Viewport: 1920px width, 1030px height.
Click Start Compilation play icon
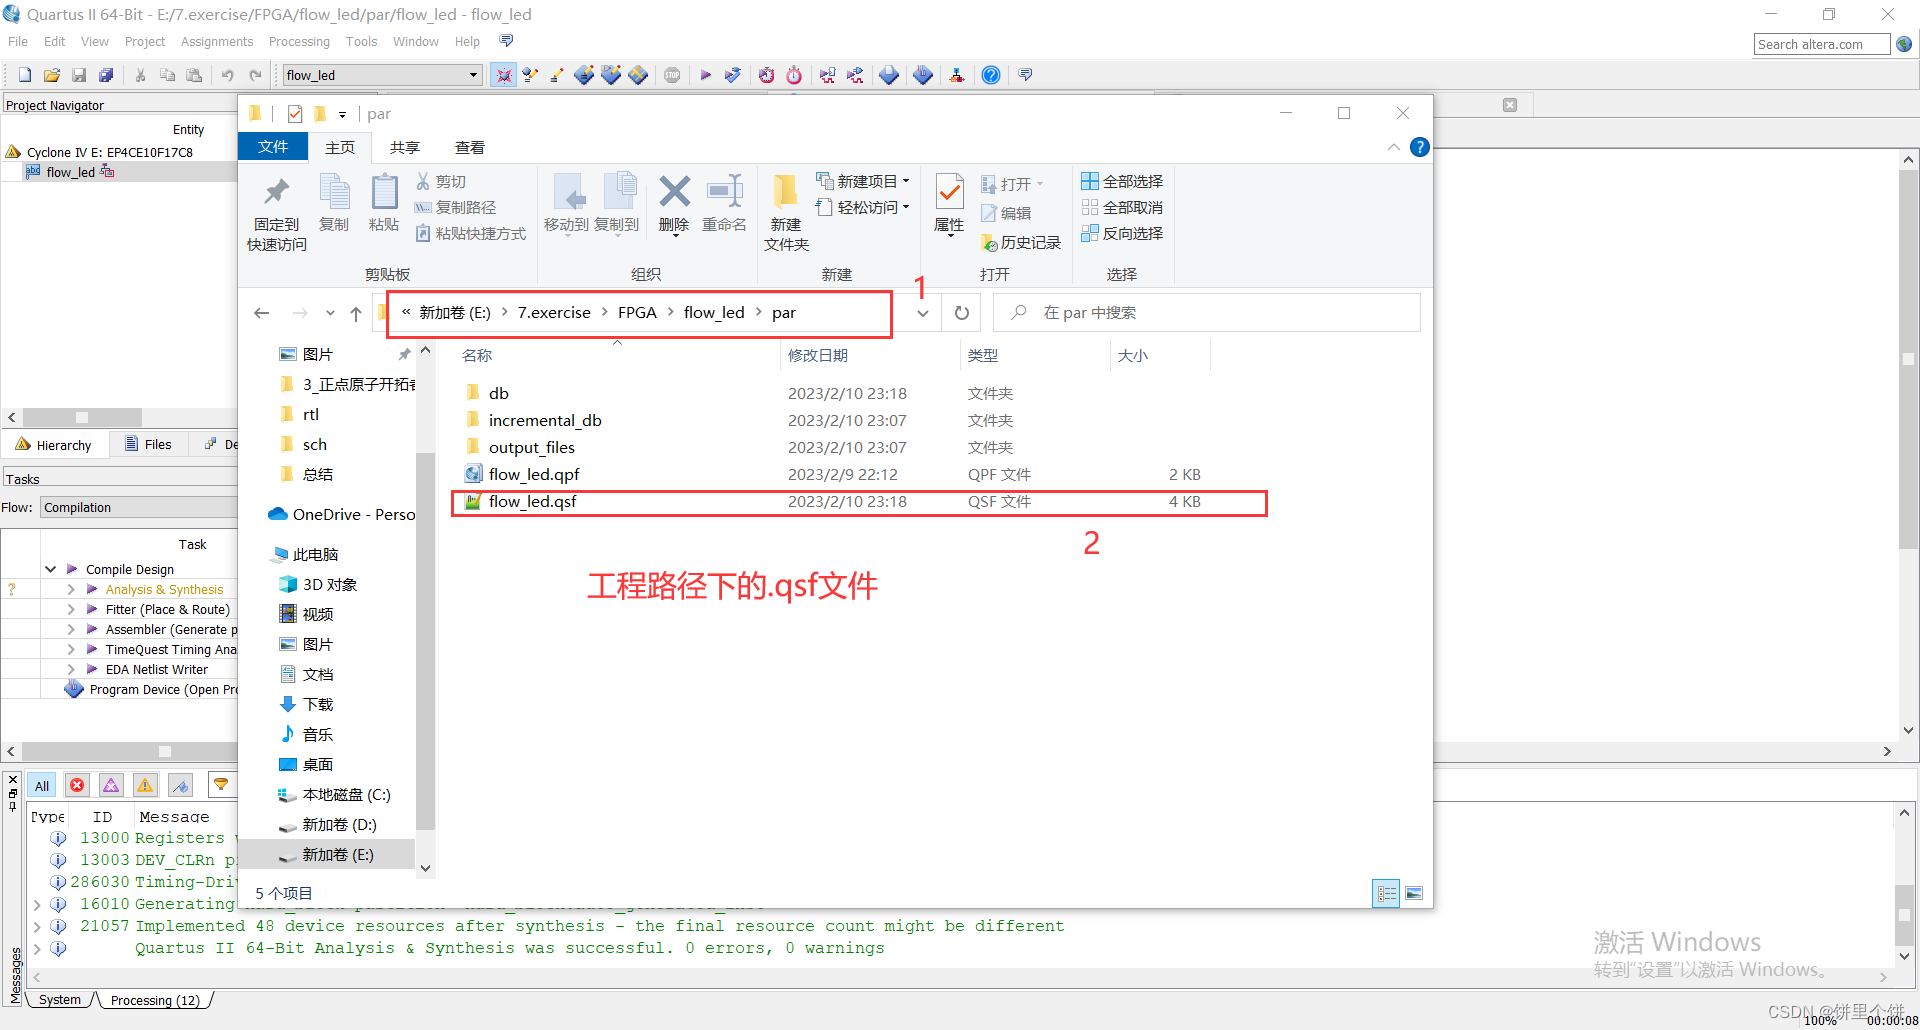click(705, 75)
